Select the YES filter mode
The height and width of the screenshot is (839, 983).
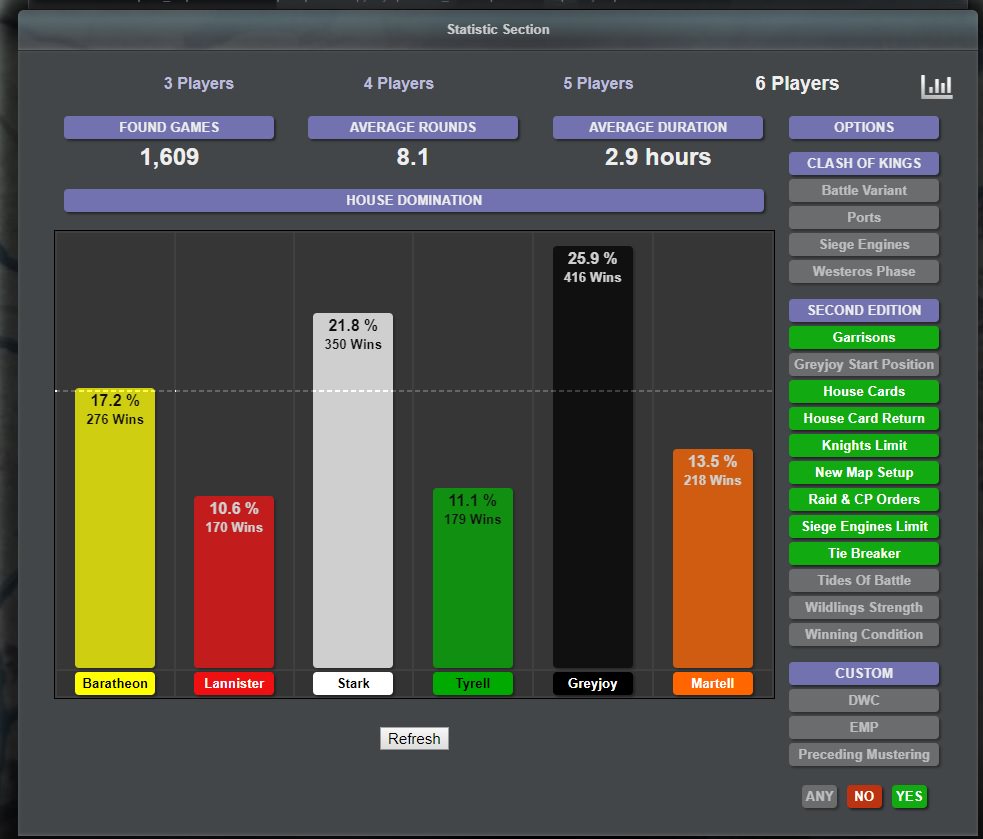click(909, 797)
